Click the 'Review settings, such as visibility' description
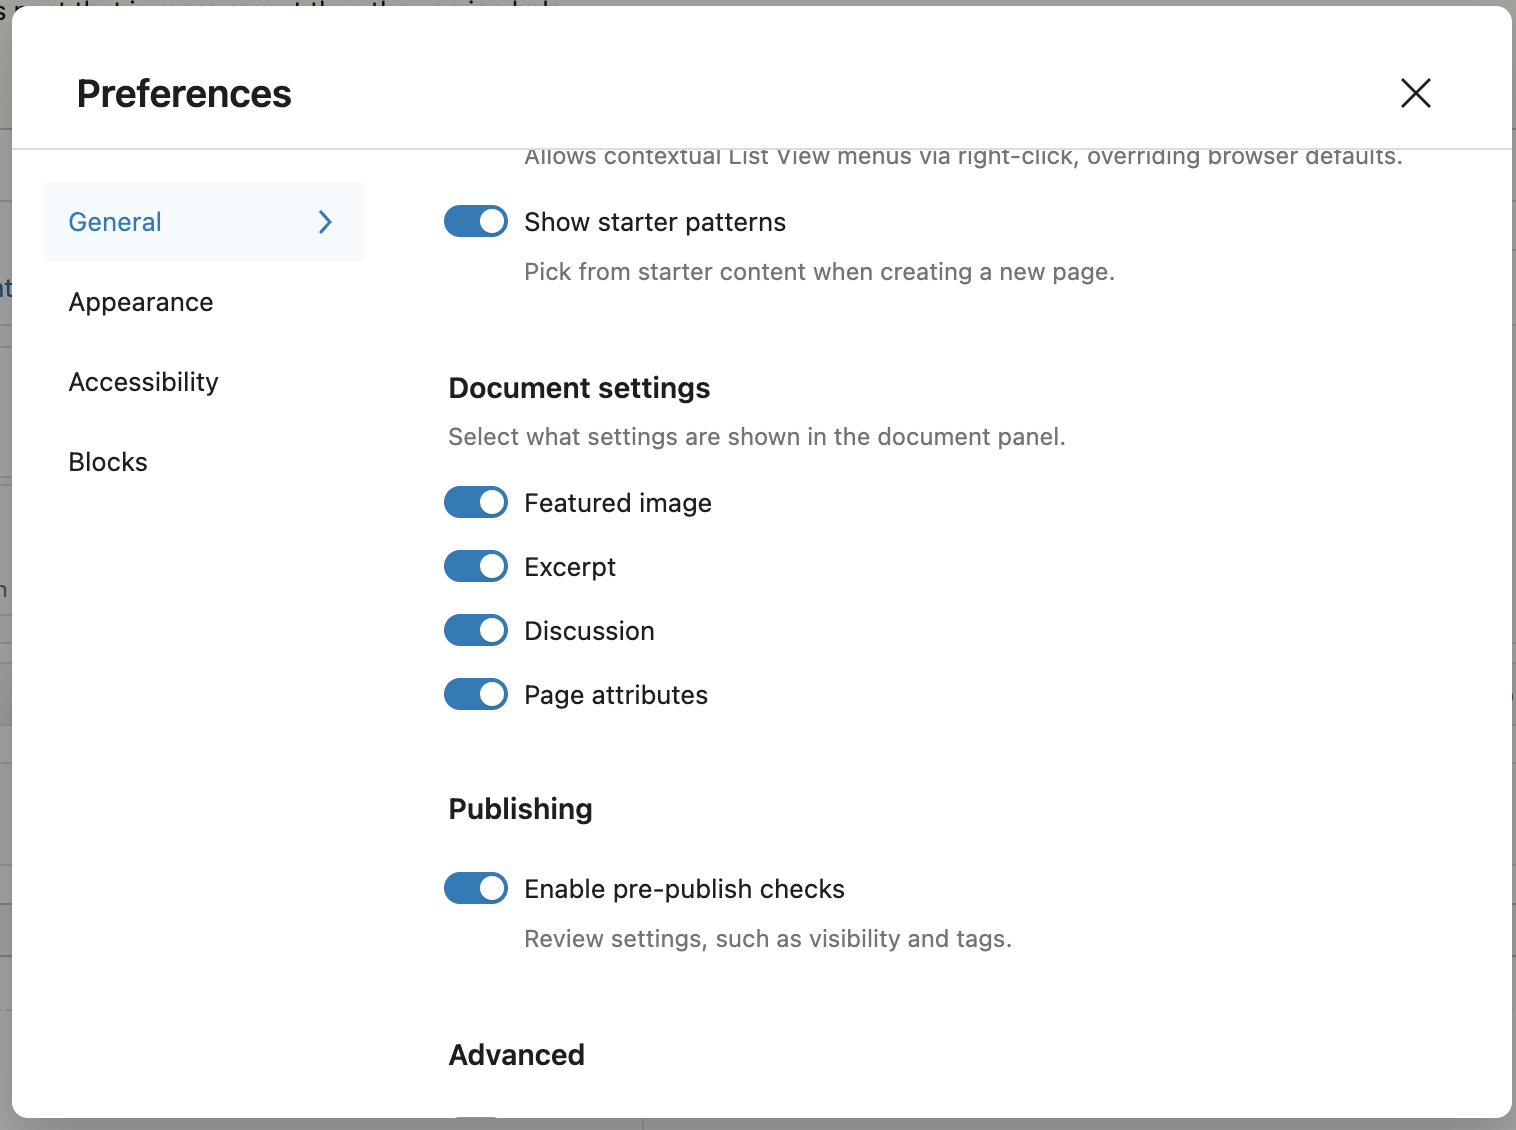1516x1130 pixels. click(x=768, y=939)
